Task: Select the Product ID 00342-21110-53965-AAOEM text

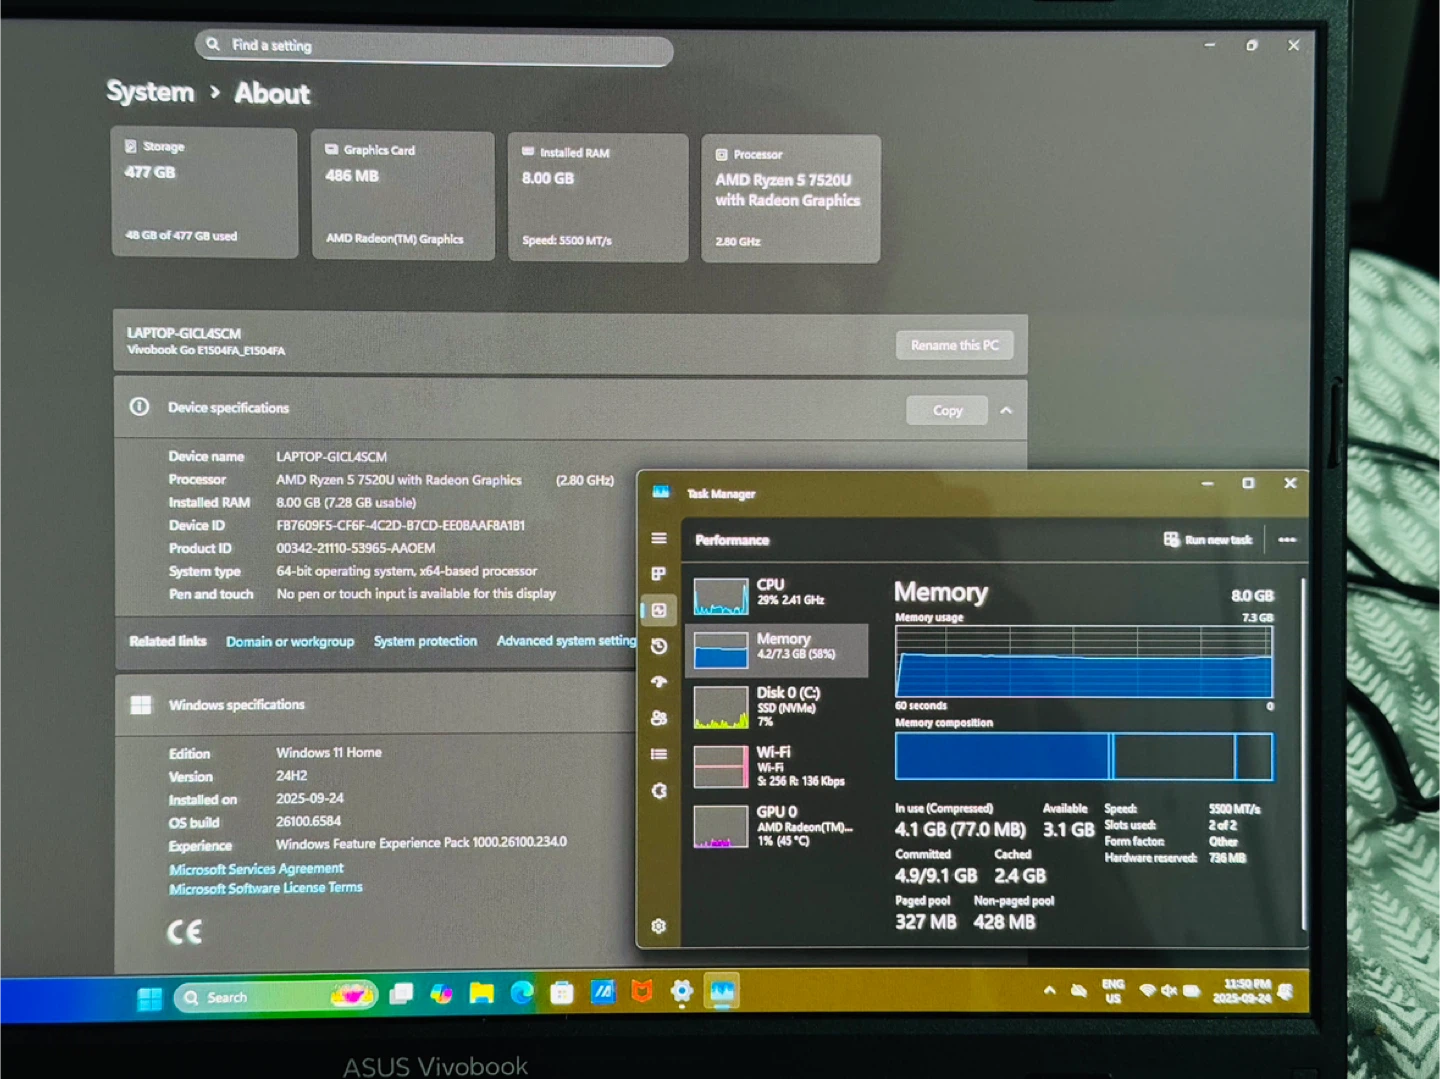Action: coord(356,548)
